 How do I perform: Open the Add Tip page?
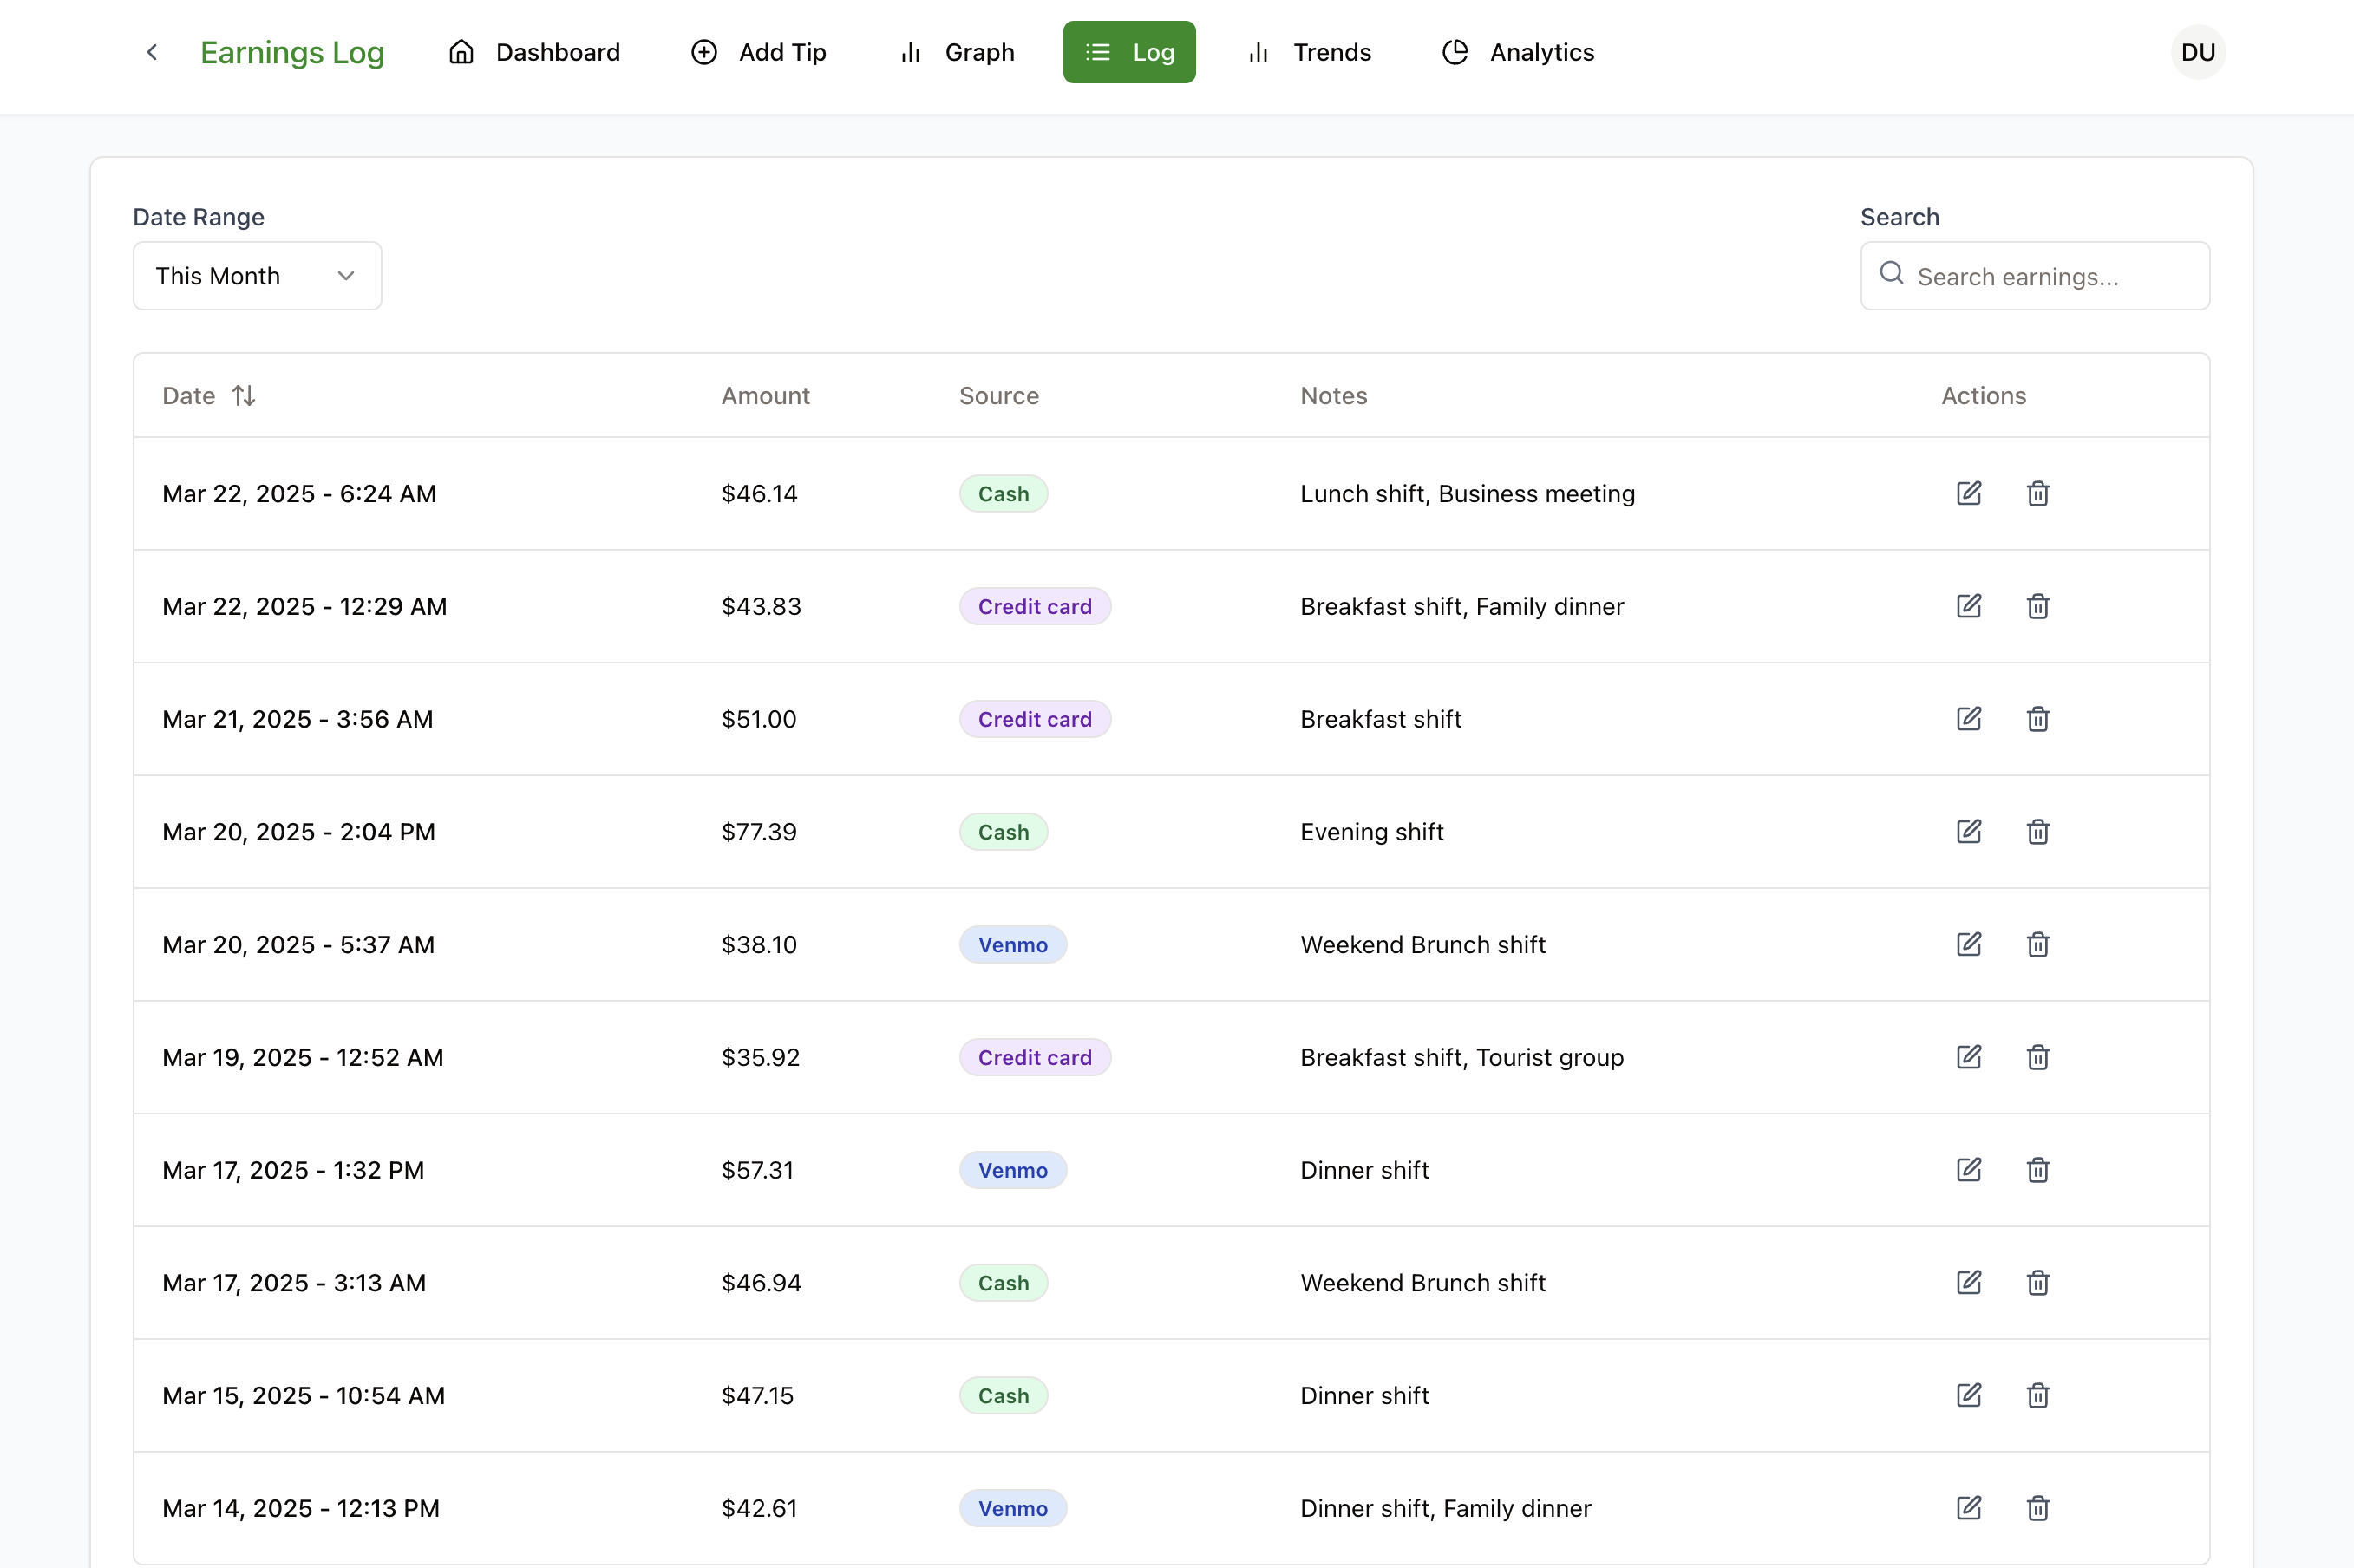click(759, 52)
